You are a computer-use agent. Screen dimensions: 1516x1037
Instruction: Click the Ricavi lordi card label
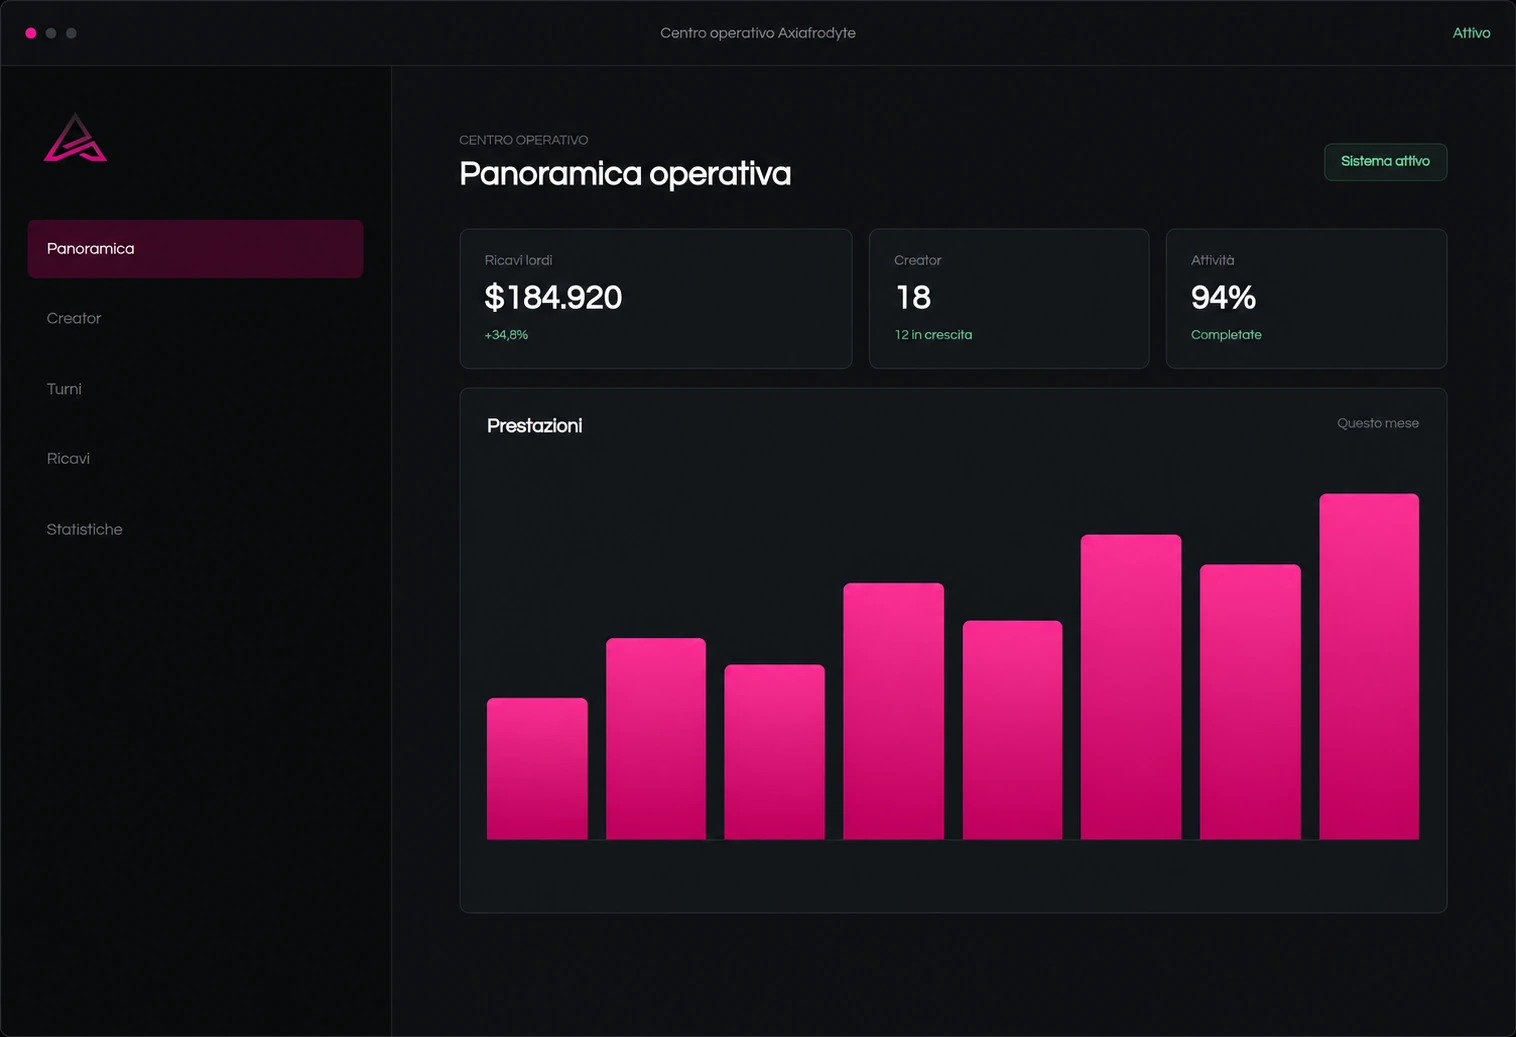(518, 260)
